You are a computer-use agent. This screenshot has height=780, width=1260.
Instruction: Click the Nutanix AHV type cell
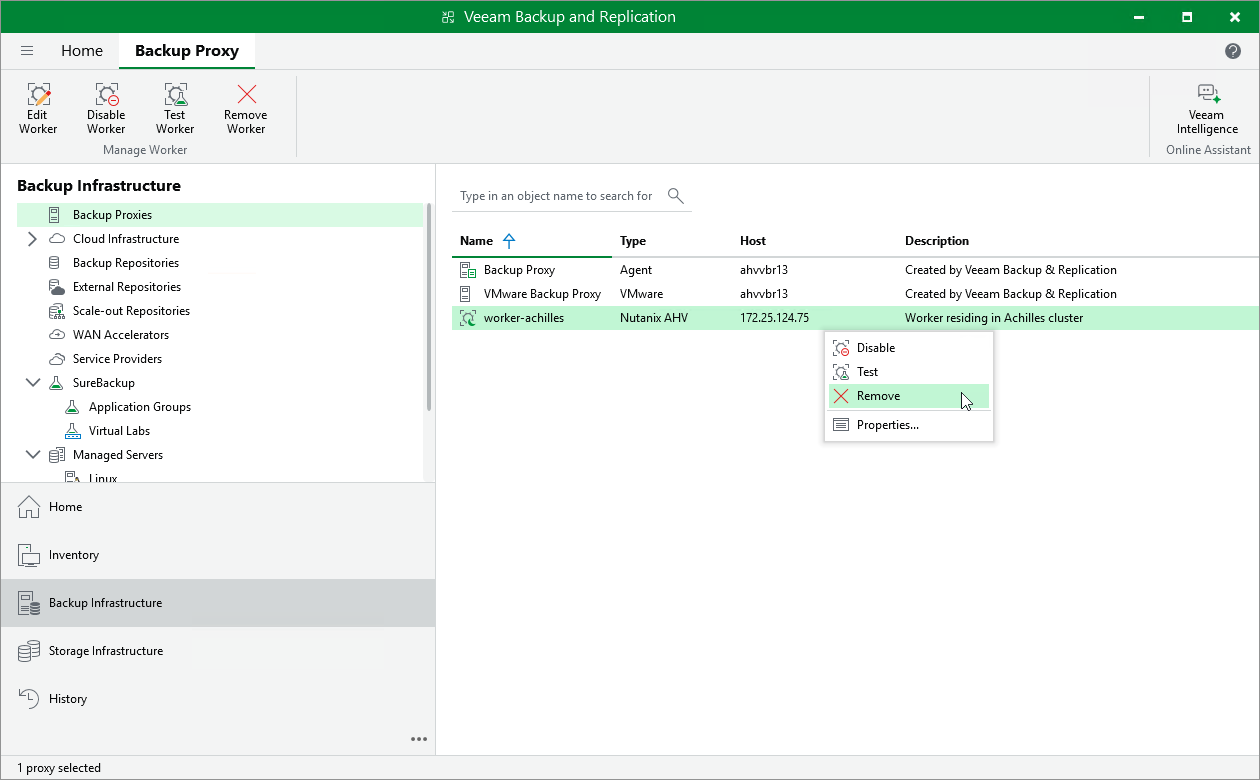pyautogui.click(x=654, y=318)
